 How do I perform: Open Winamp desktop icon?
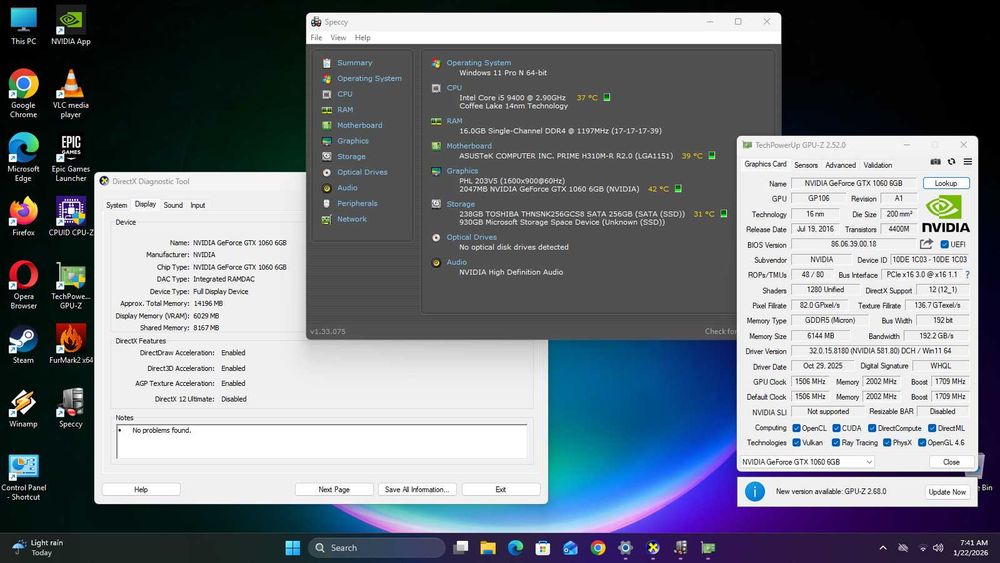[24, 408]
